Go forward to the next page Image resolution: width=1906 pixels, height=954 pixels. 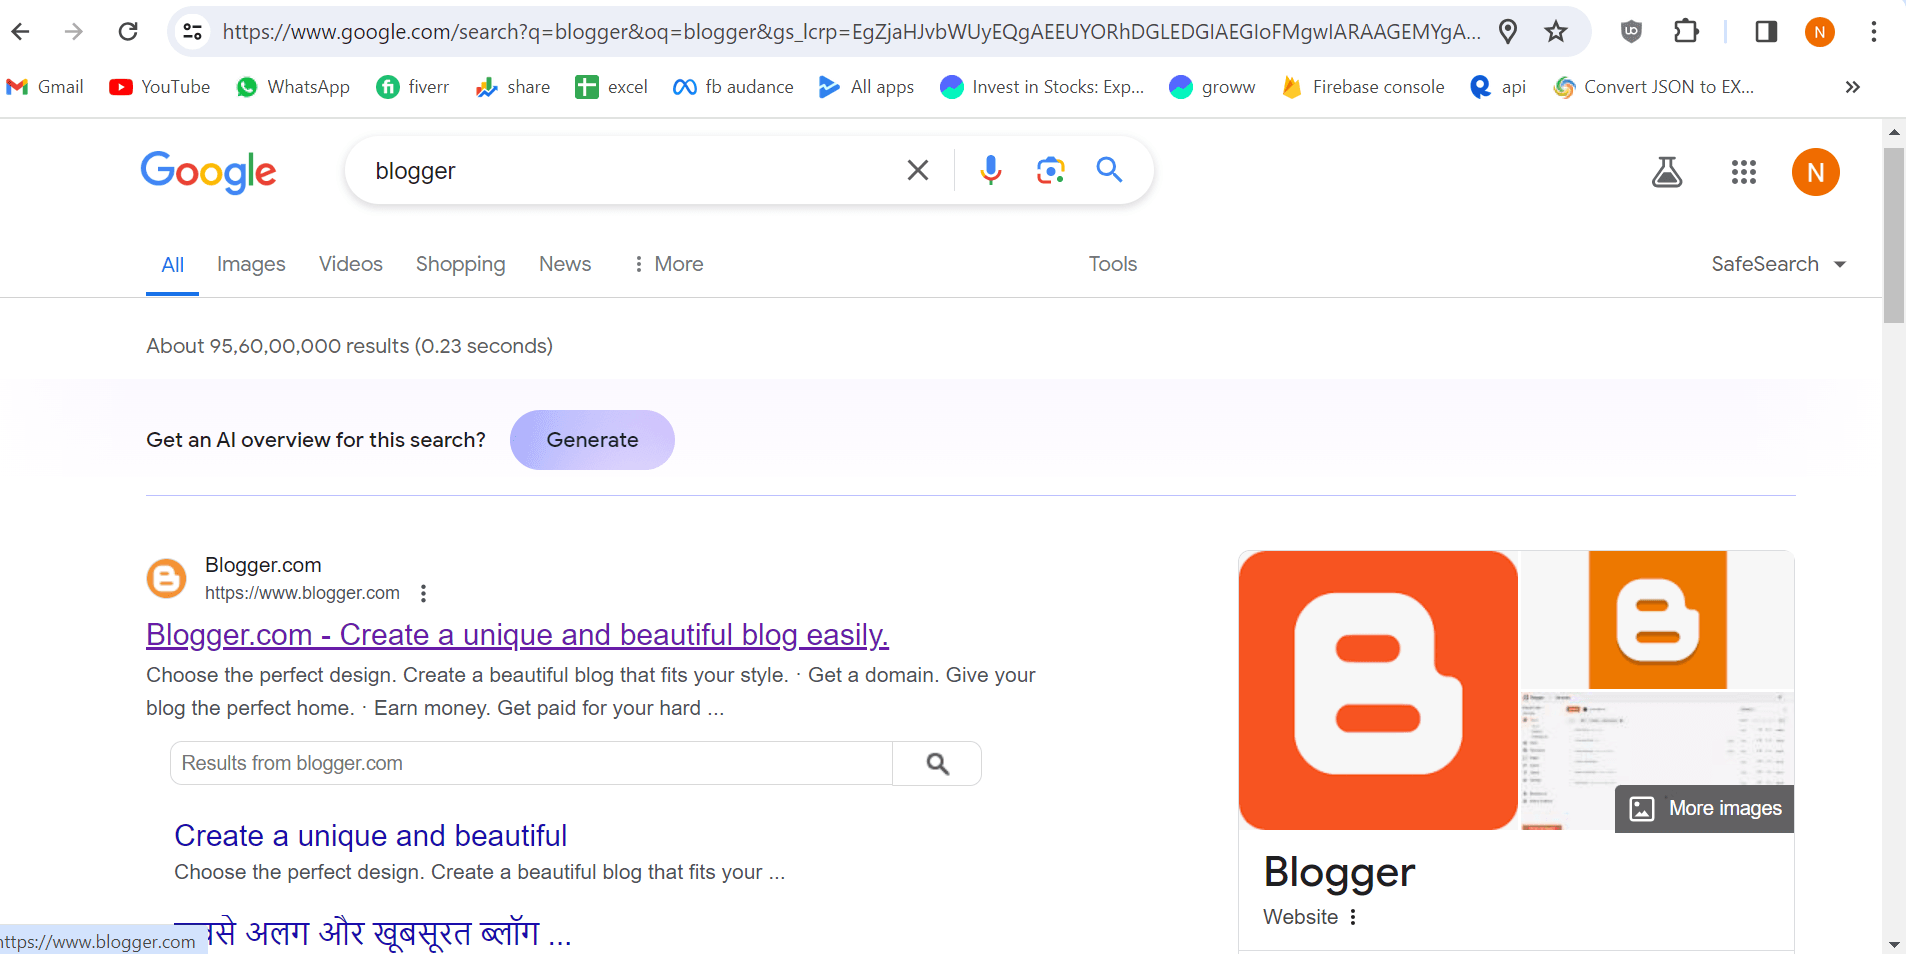pos(74,32)
